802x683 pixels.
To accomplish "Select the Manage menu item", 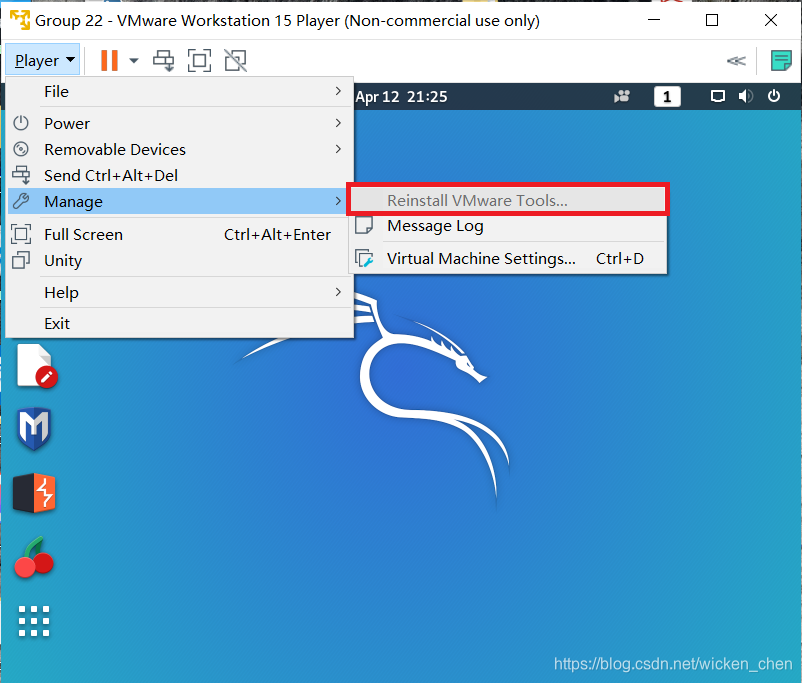I will [180, 201].
